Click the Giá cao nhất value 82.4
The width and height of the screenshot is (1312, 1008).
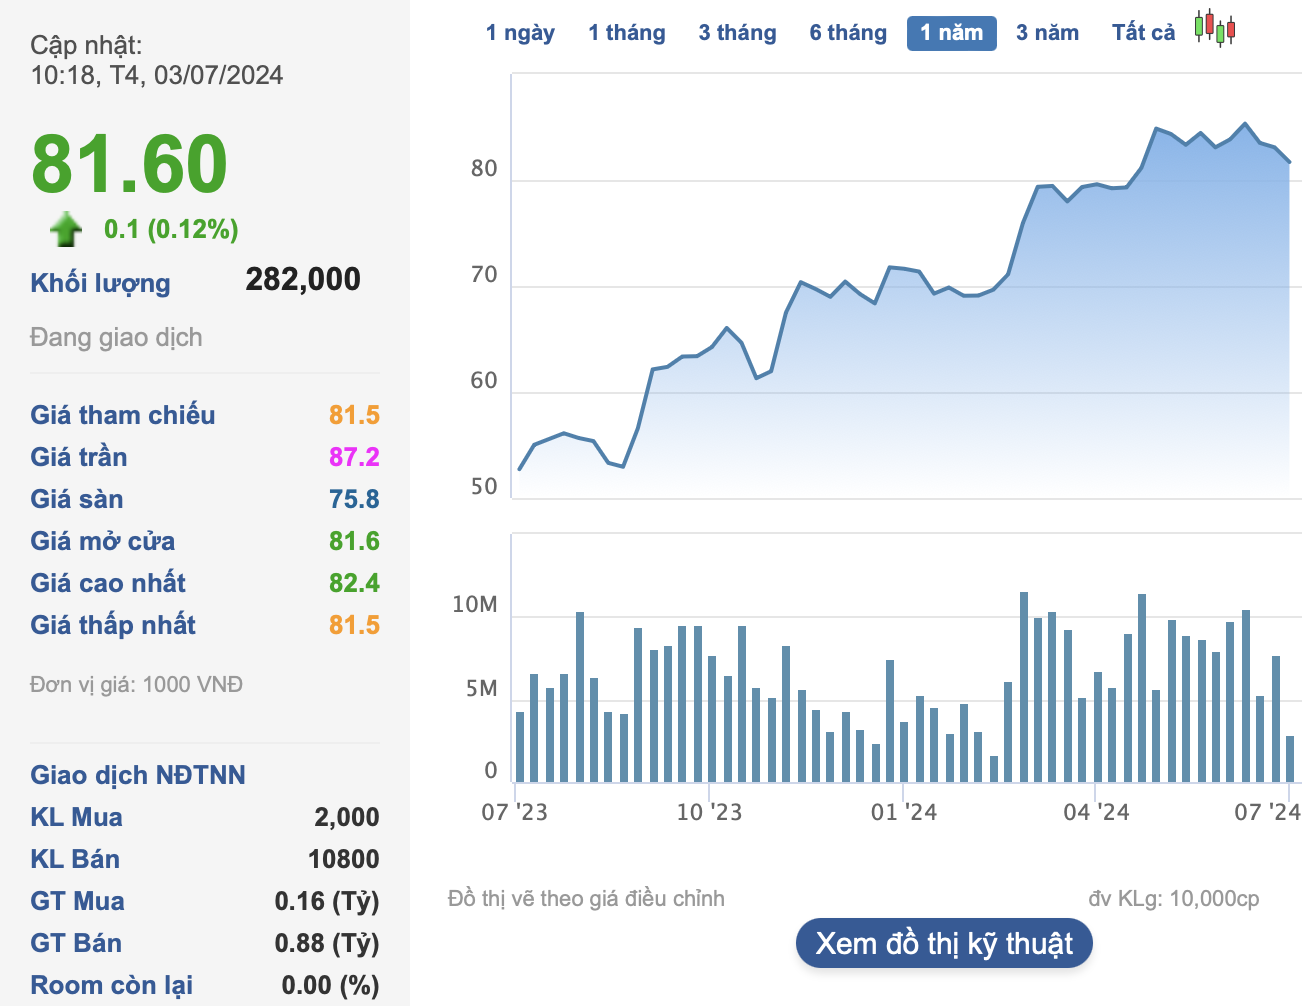(x=354, y=583)
